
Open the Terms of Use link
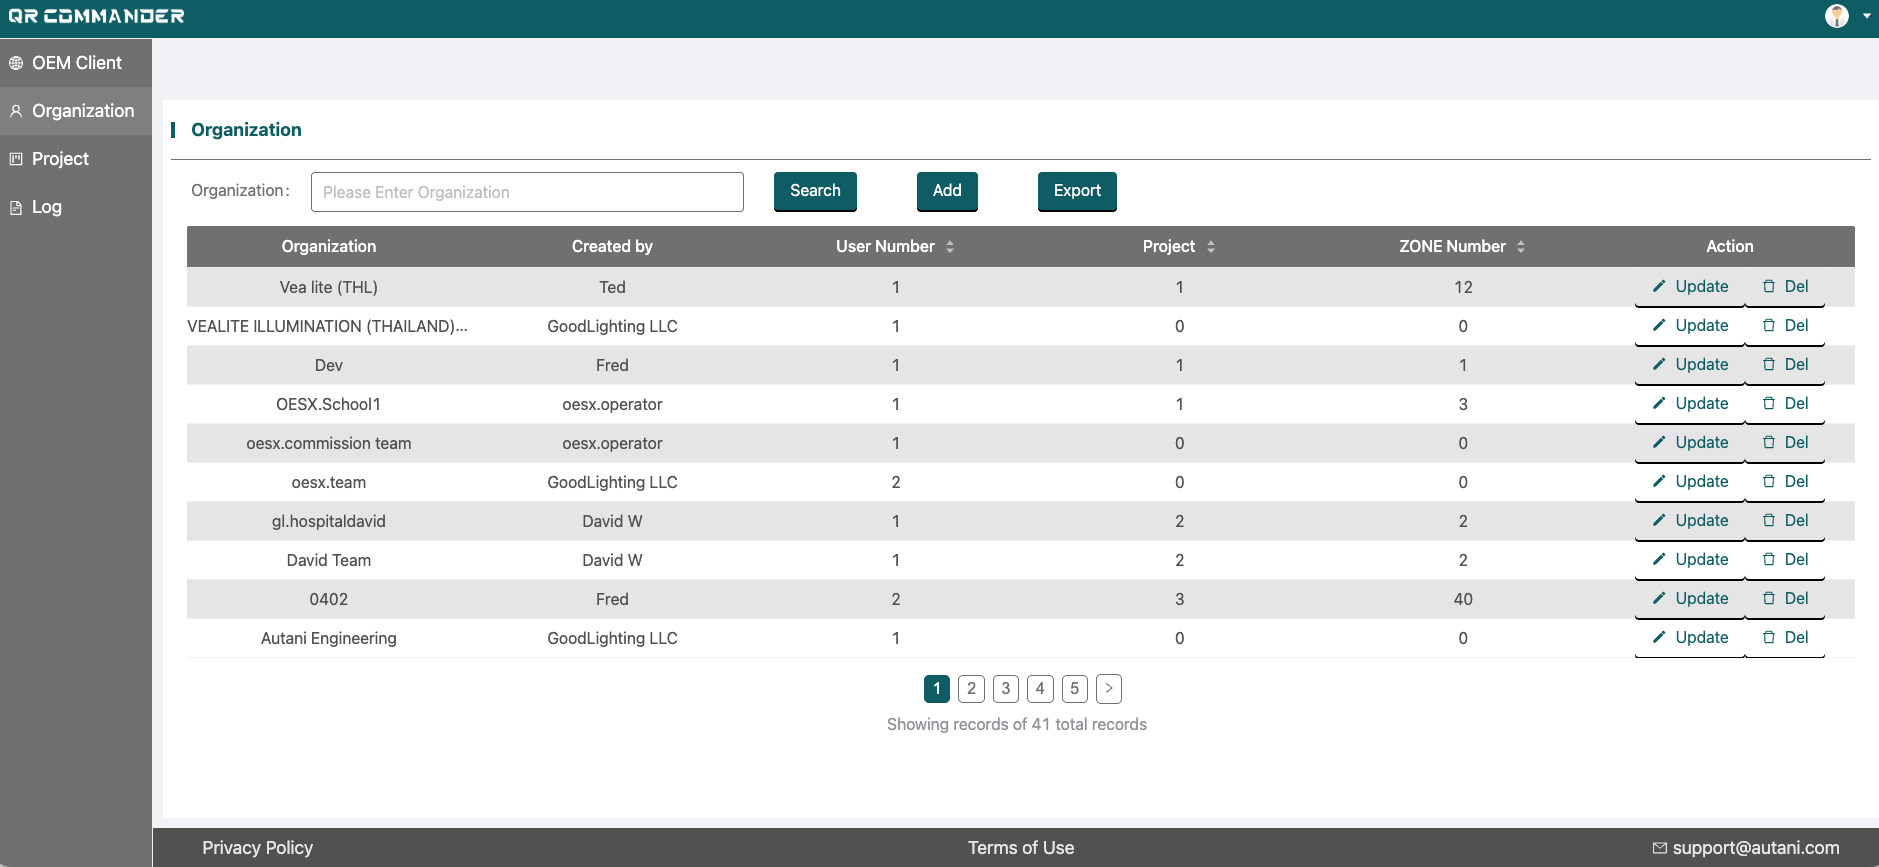1021,848
